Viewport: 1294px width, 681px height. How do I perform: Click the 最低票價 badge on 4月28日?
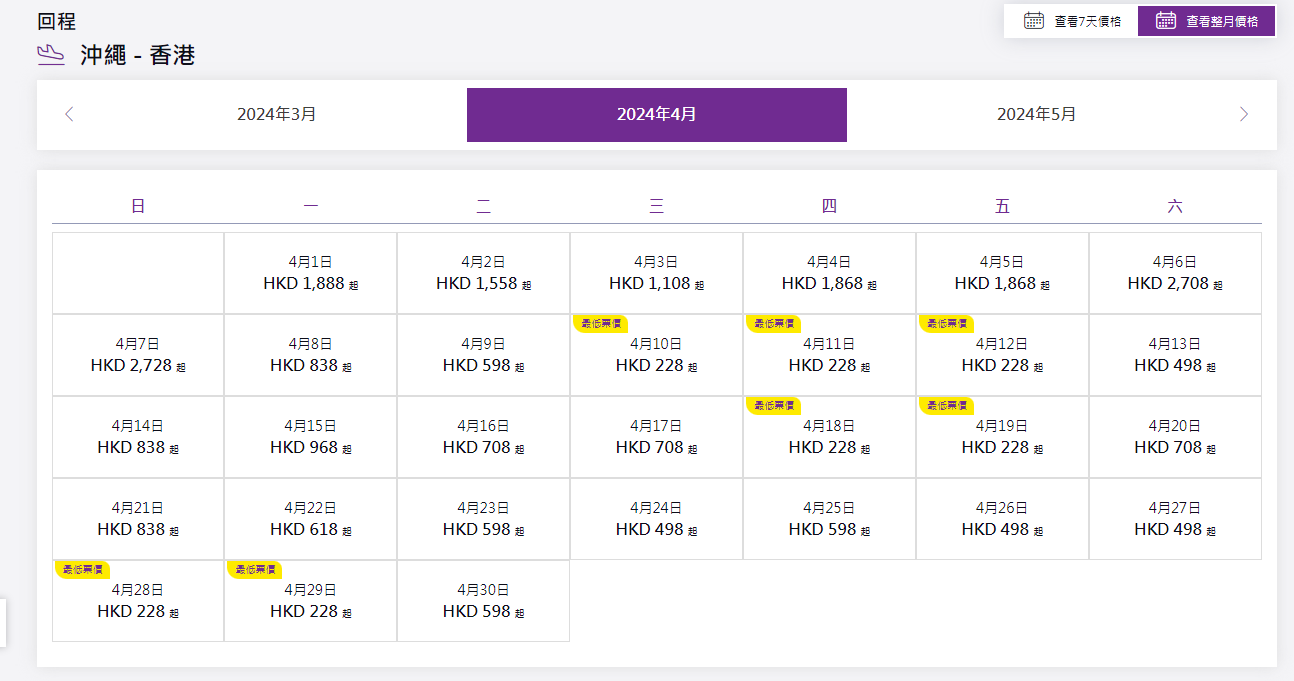click(x=82, y=569)
